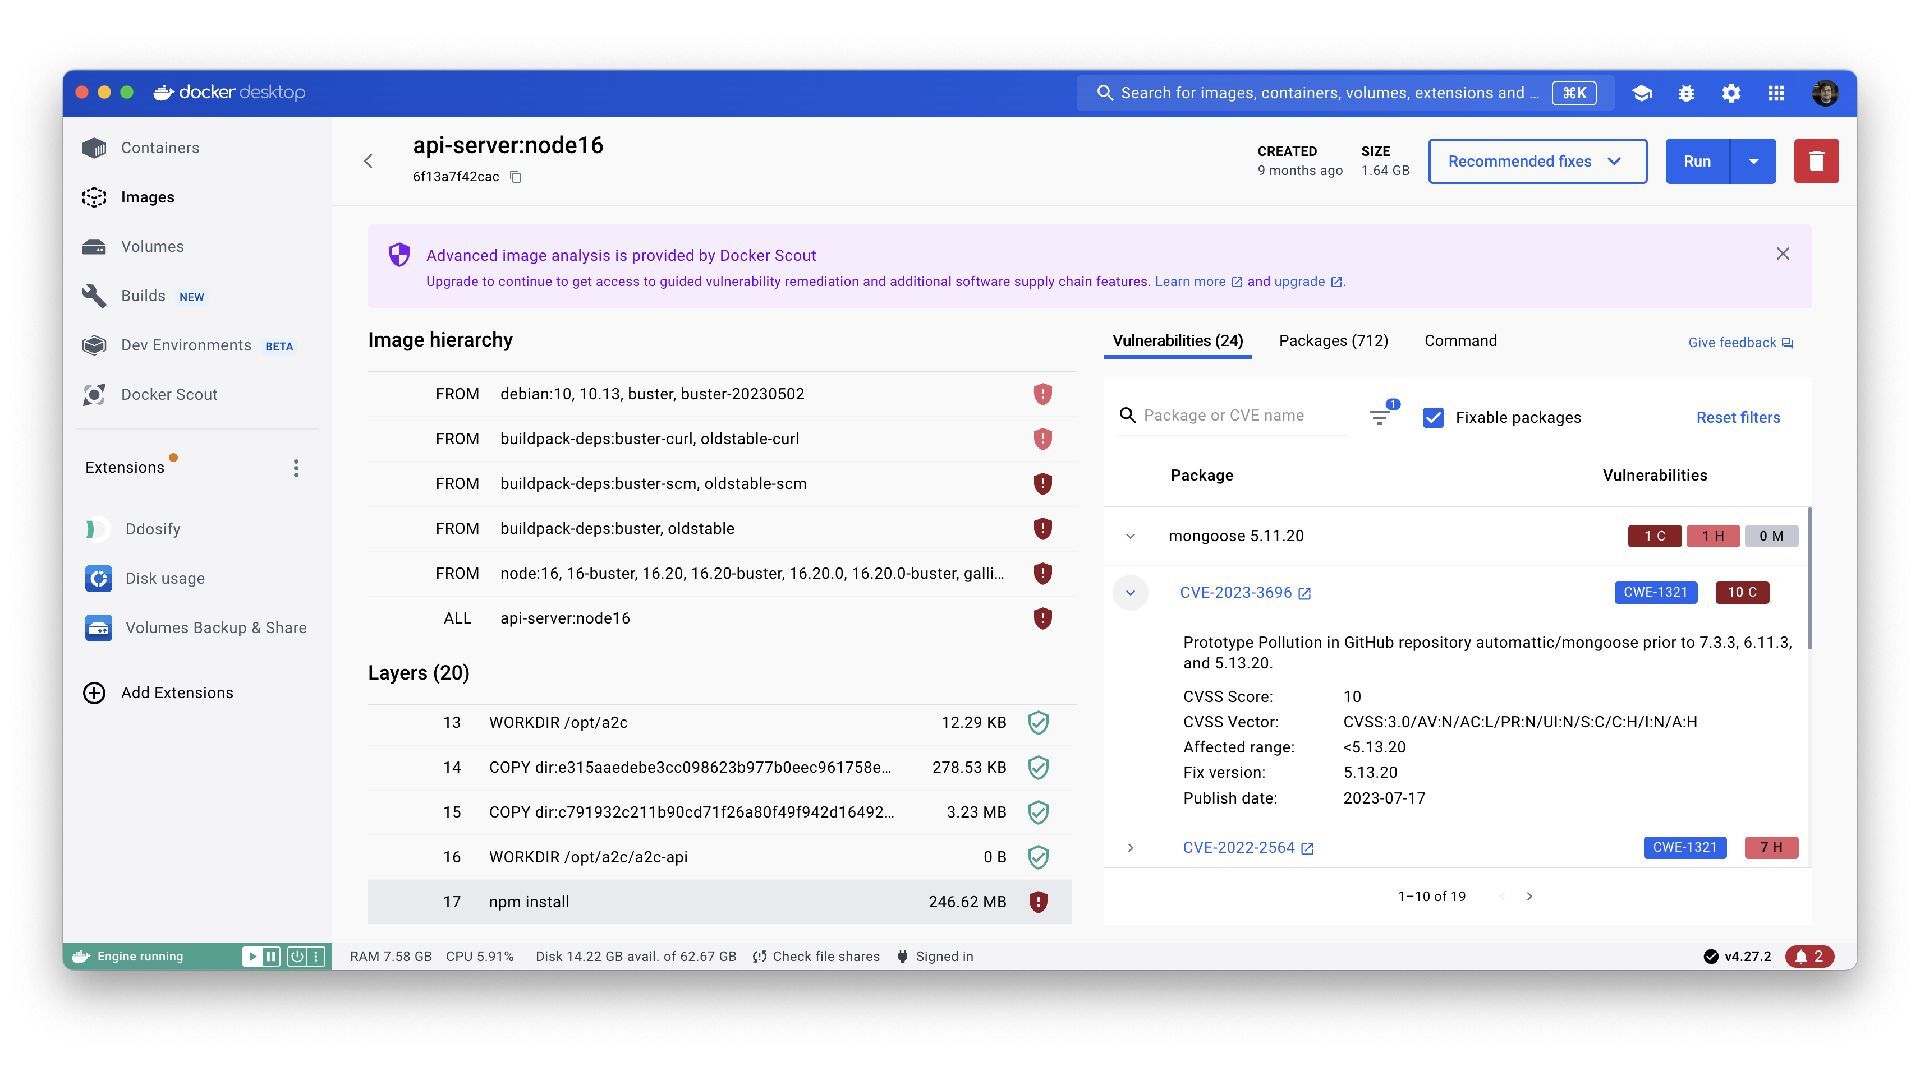Uncheck the Fixable packages checkbox
This screenshot has width=1920, height=1080.
point(1433,418)
